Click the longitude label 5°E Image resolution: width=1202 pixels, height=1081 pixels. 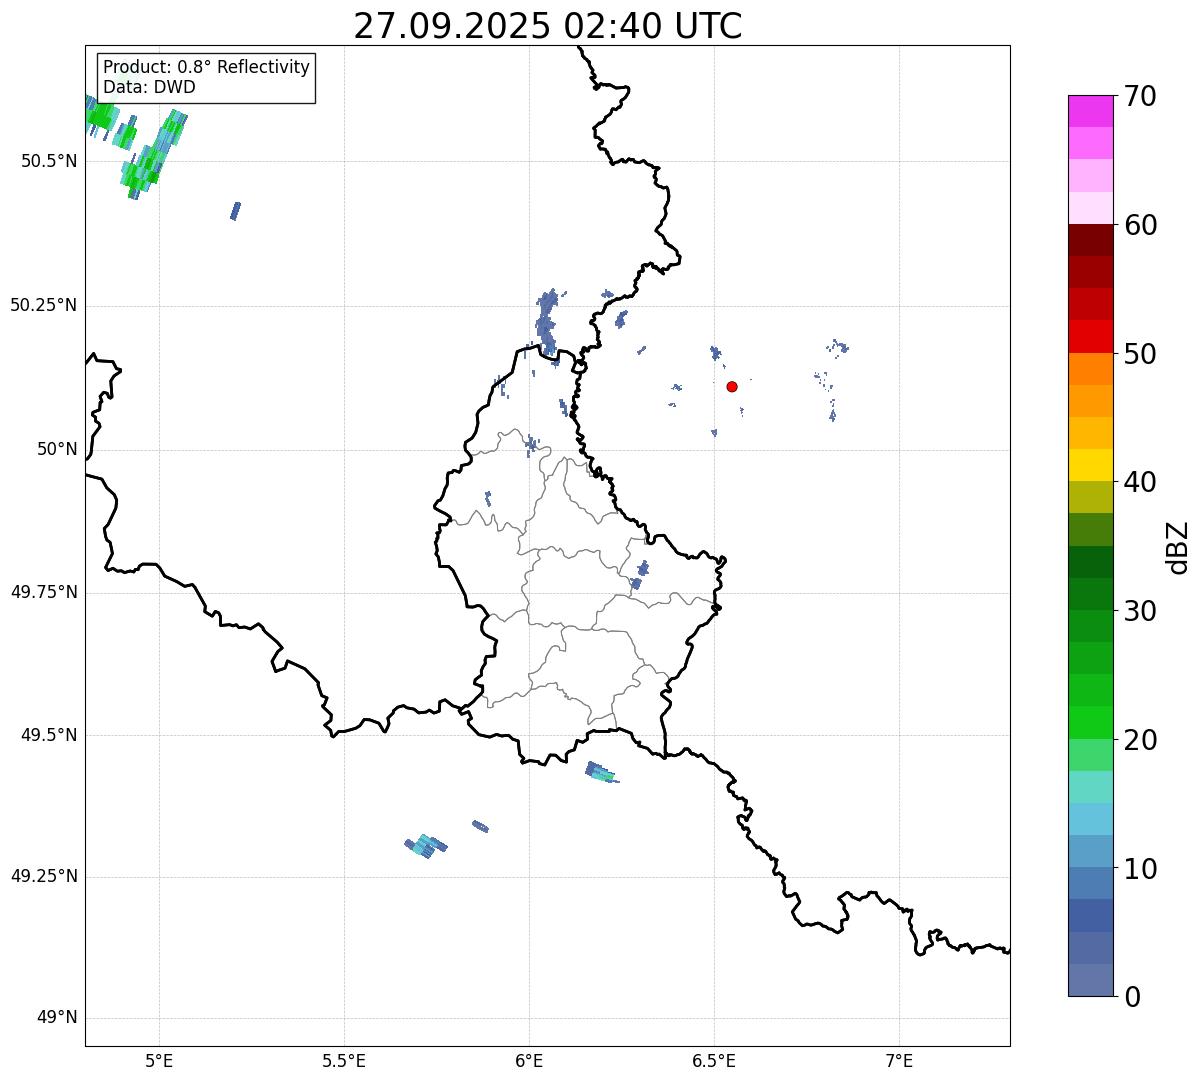point(159,1061)
